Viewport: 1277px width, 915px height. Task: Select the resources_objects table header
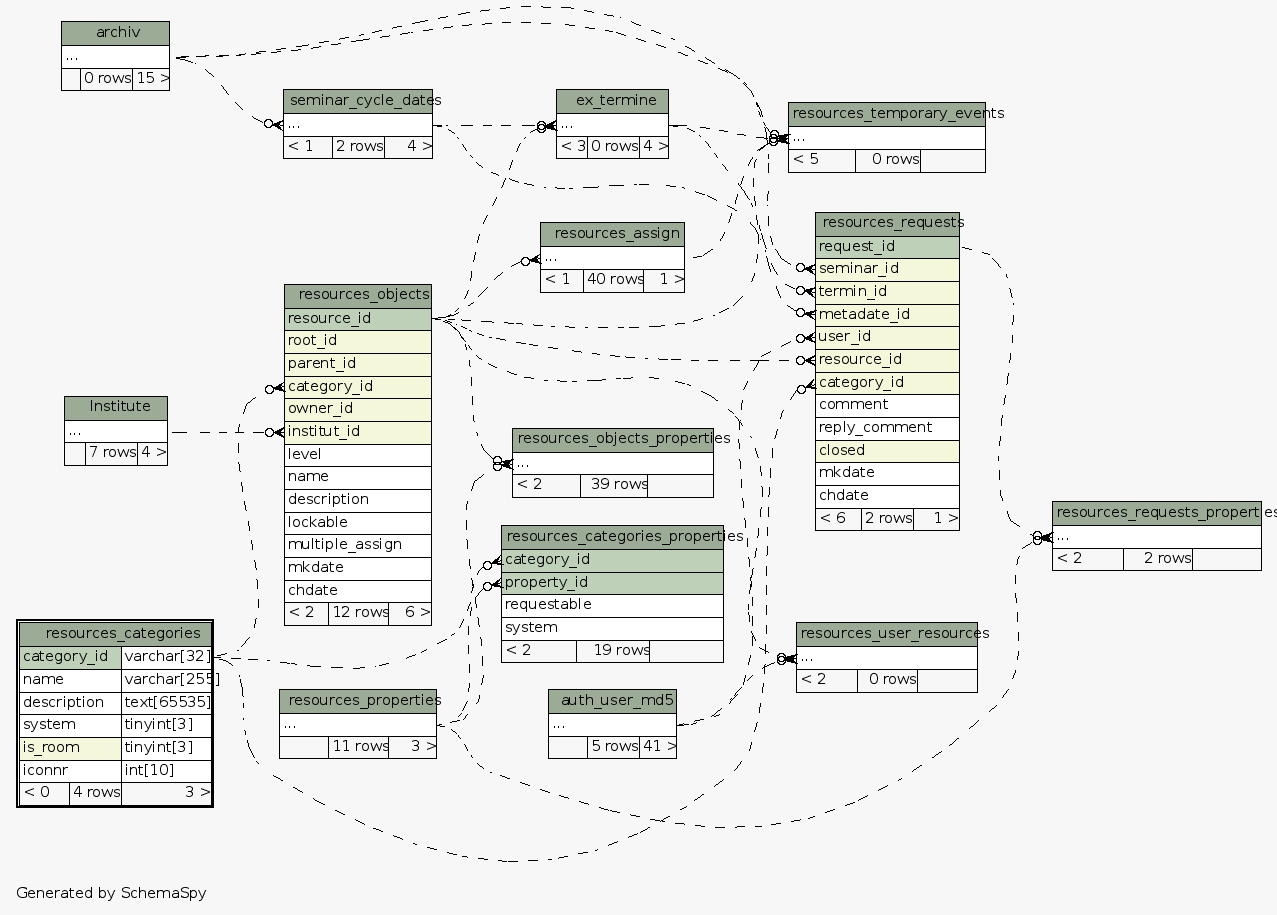tap(358, 296)
